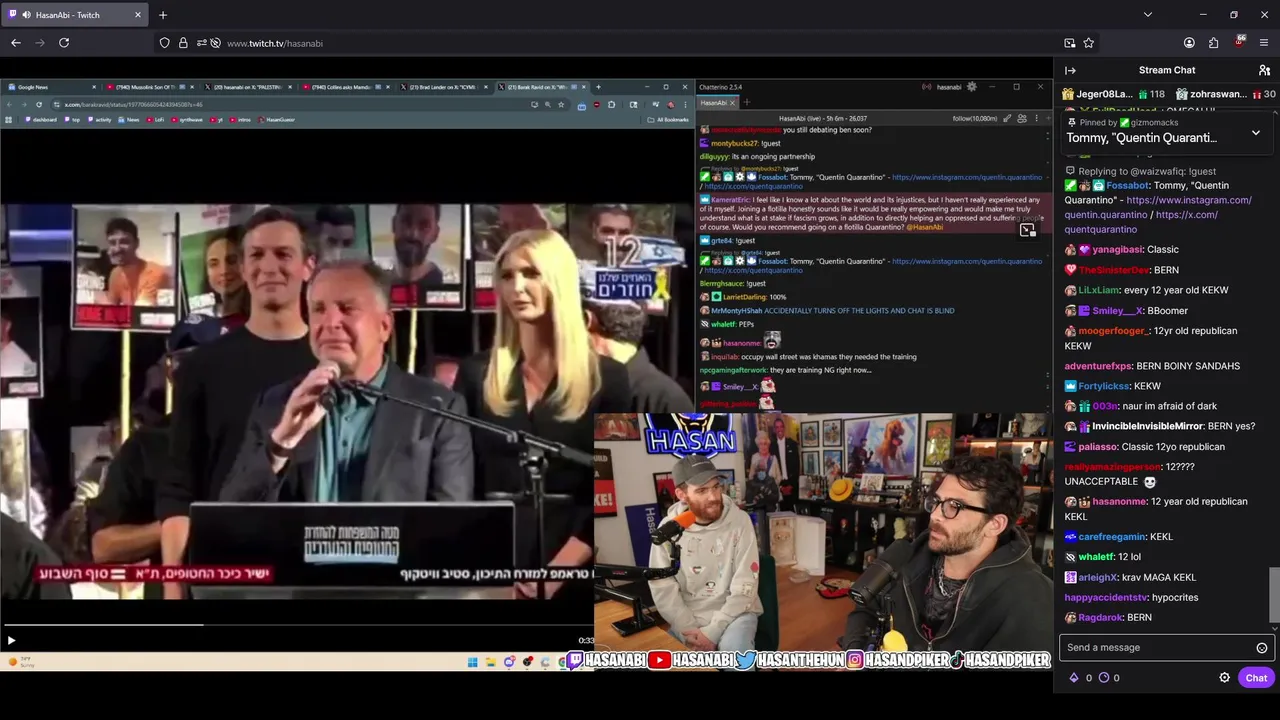Click InvincibleInvisibleMirror username in chat
The height and width of the screenshot is (720, 1280).
(x=1147, y=427)
